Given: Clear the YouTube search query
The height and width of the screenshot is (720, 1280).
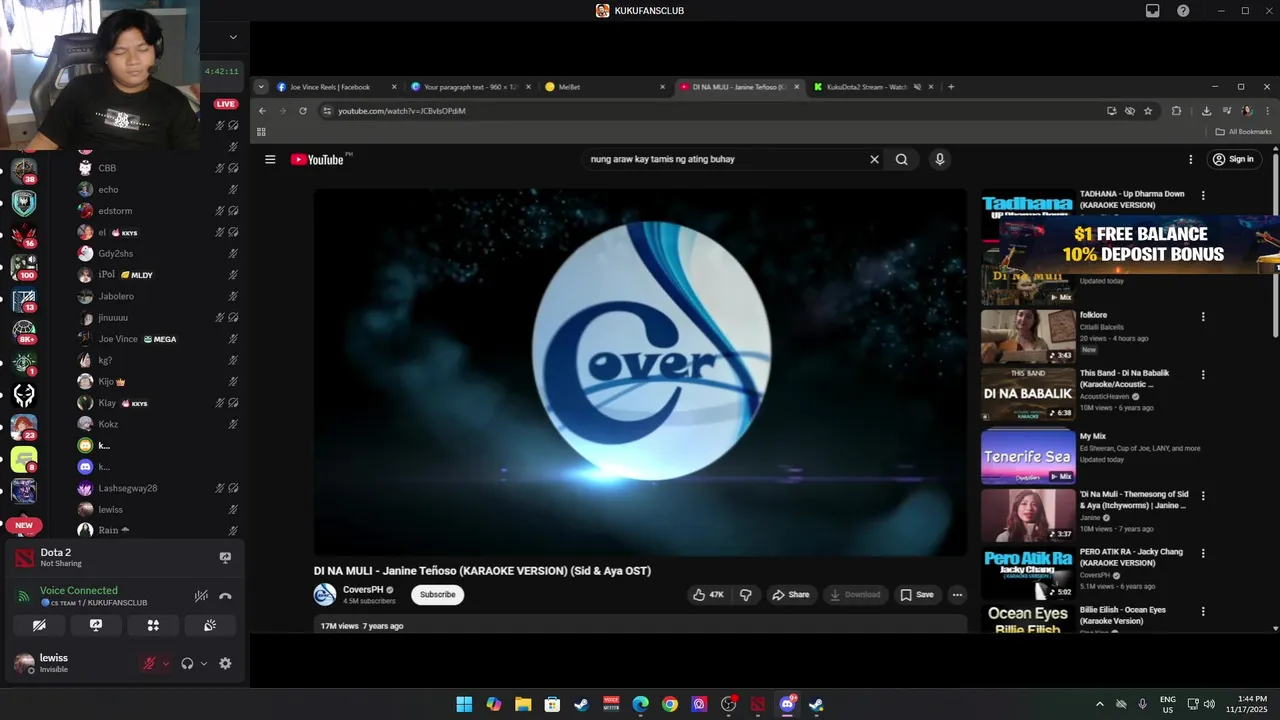Looking at the screenshot, I should tap(874, 159).
